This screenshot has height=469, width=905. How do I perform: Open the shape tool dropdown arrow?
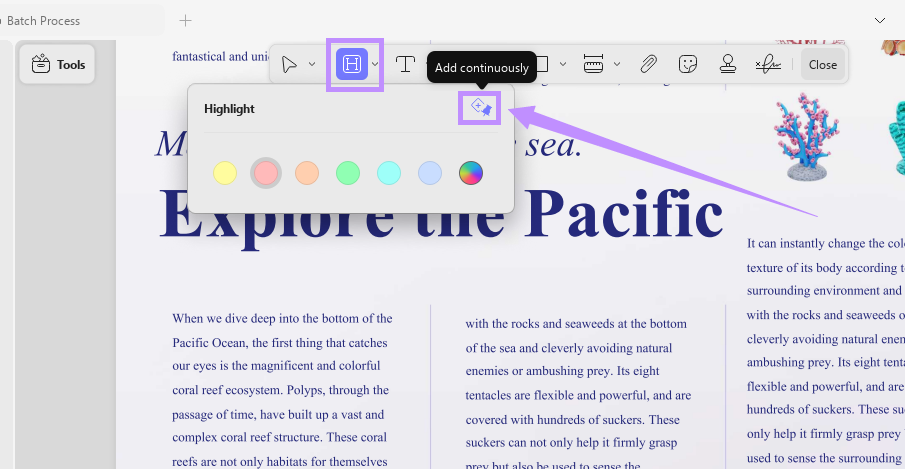[x=563, y=64]
